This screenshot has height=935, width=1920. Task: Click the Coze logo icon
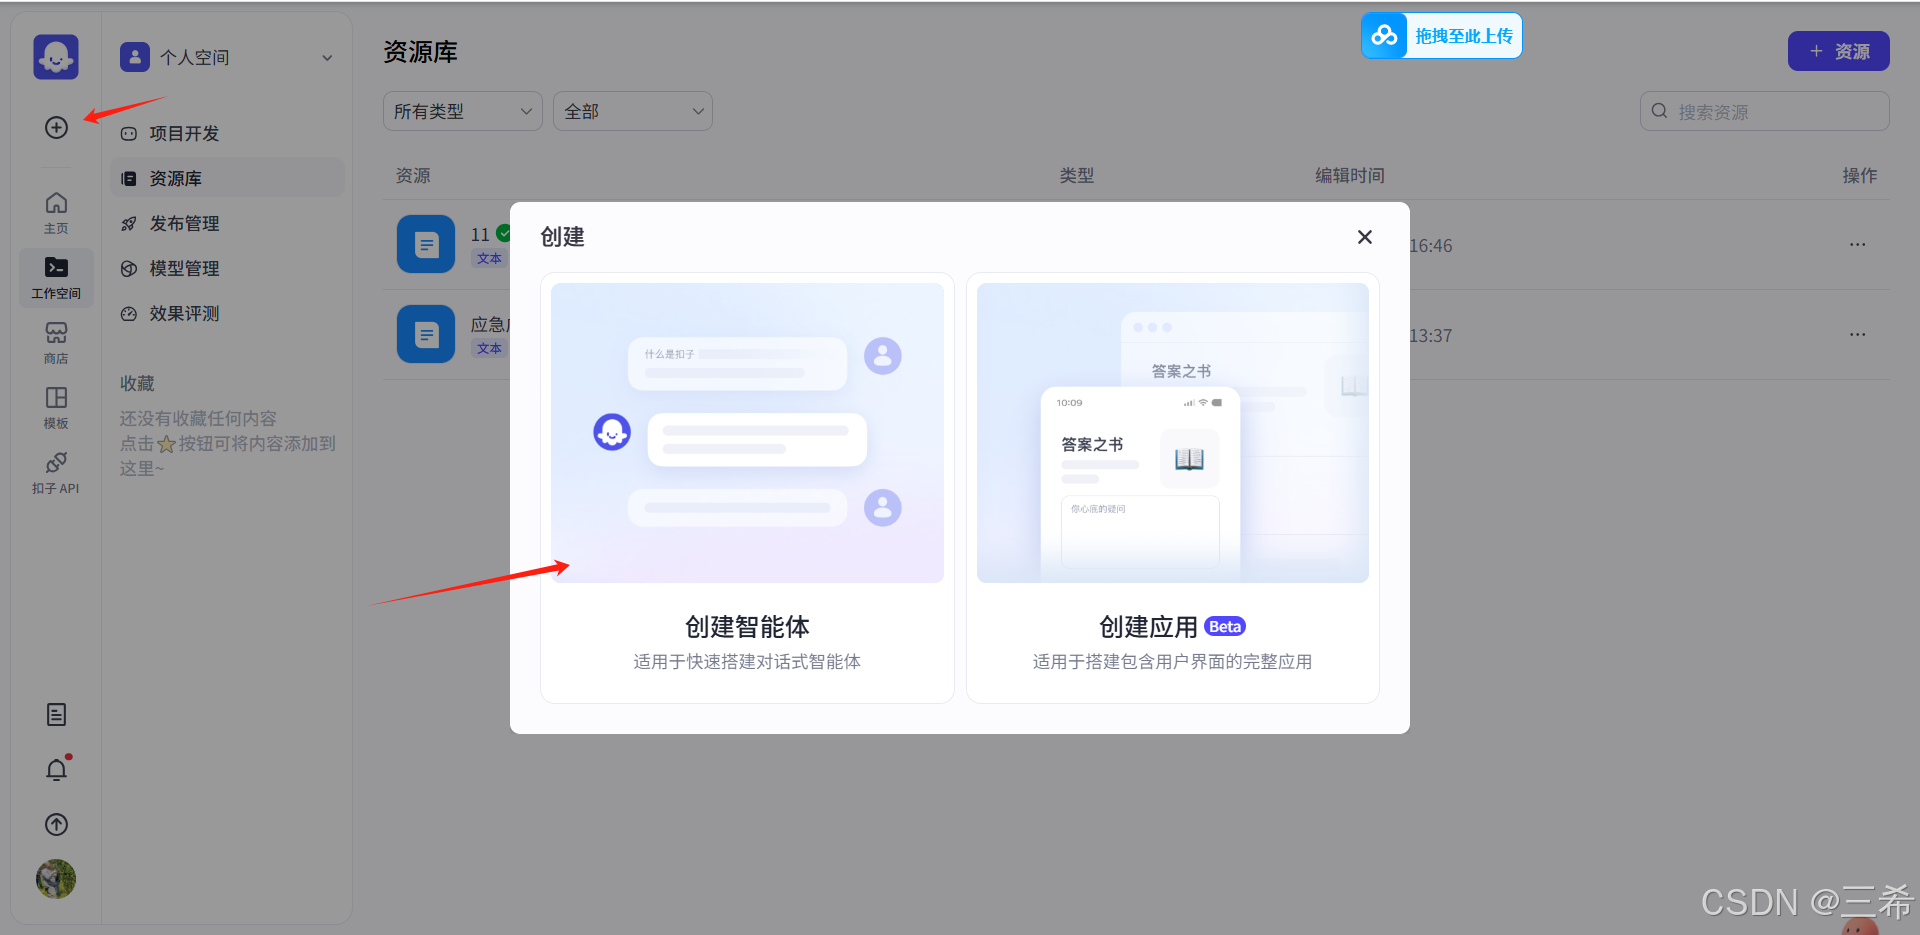pyautogui.click(x=56, y=57)
